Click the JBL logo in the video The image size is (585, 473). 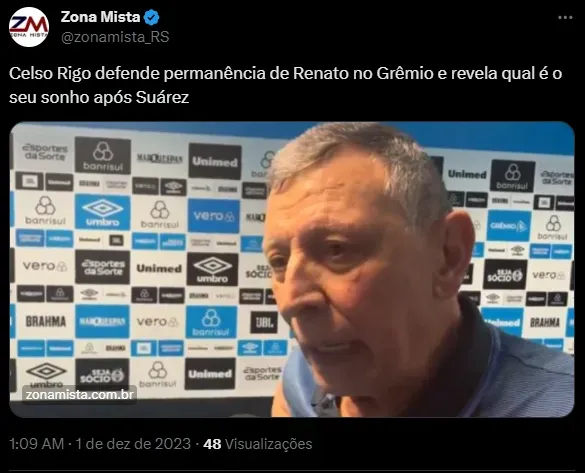[264, 322]
